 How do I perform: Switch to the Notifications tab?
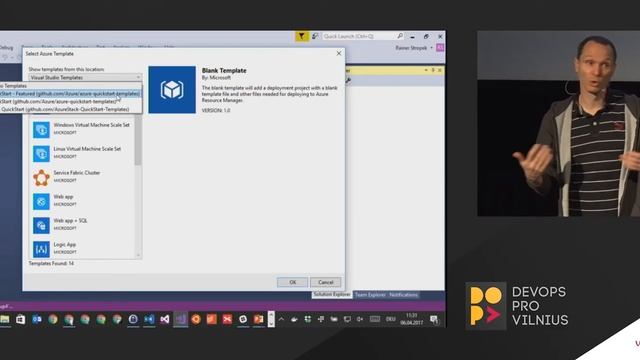(x=403, y=294)
